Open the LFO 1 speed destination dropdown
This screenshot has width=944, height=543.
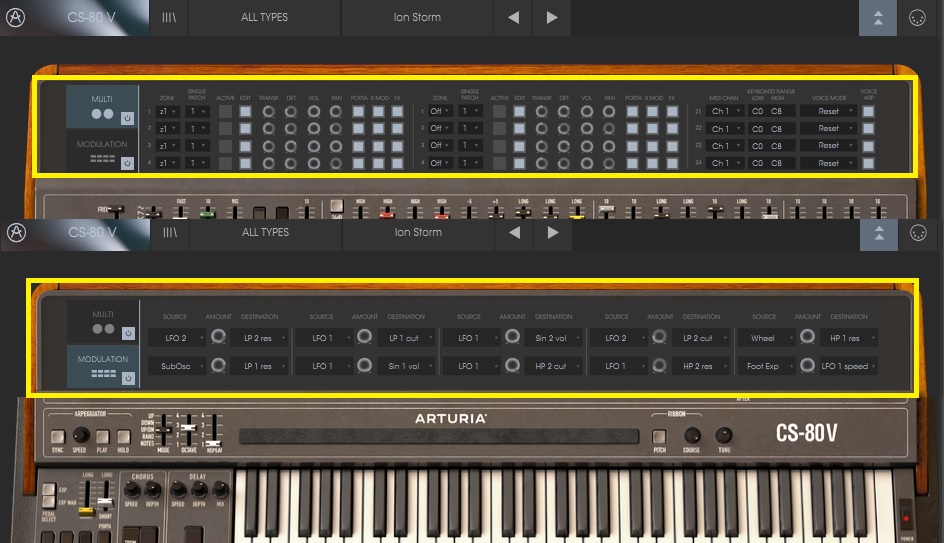849,365
